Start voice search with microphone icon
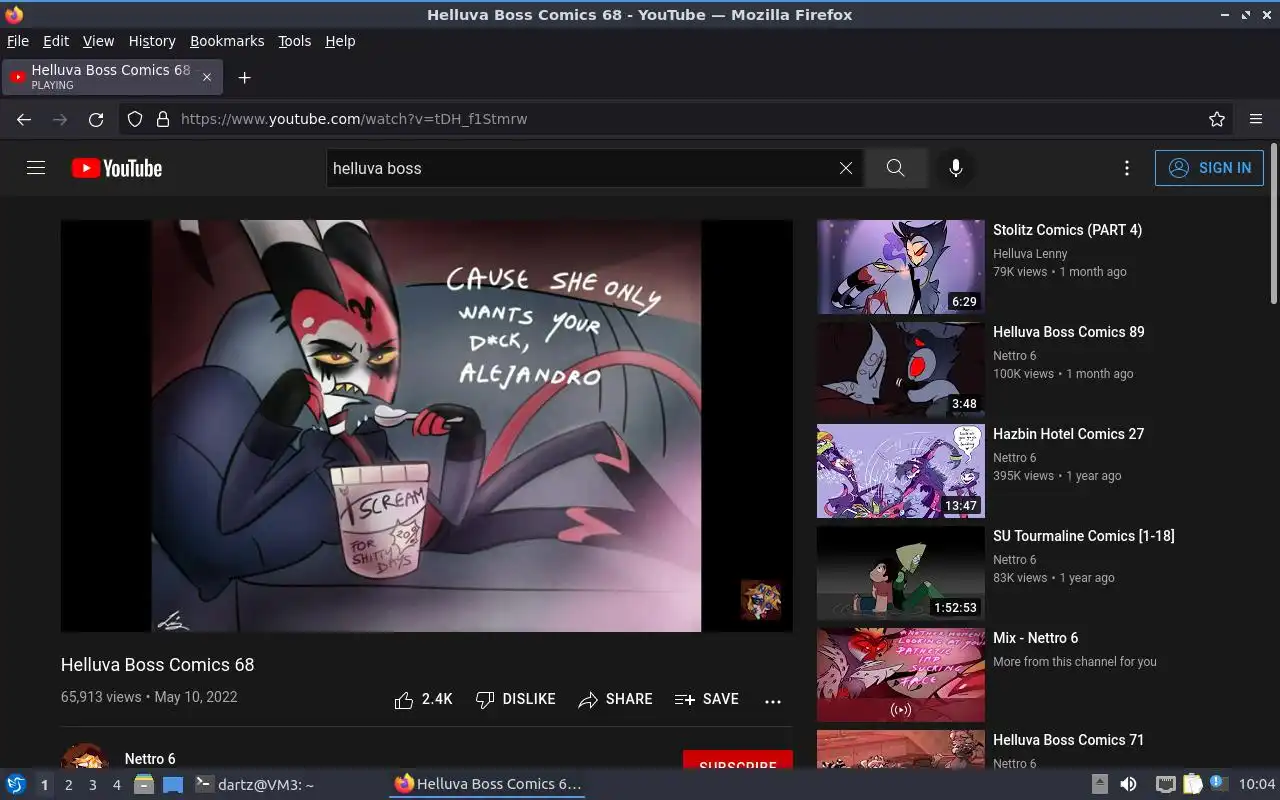Screen dimensions: 1280x800 (956, 168)
